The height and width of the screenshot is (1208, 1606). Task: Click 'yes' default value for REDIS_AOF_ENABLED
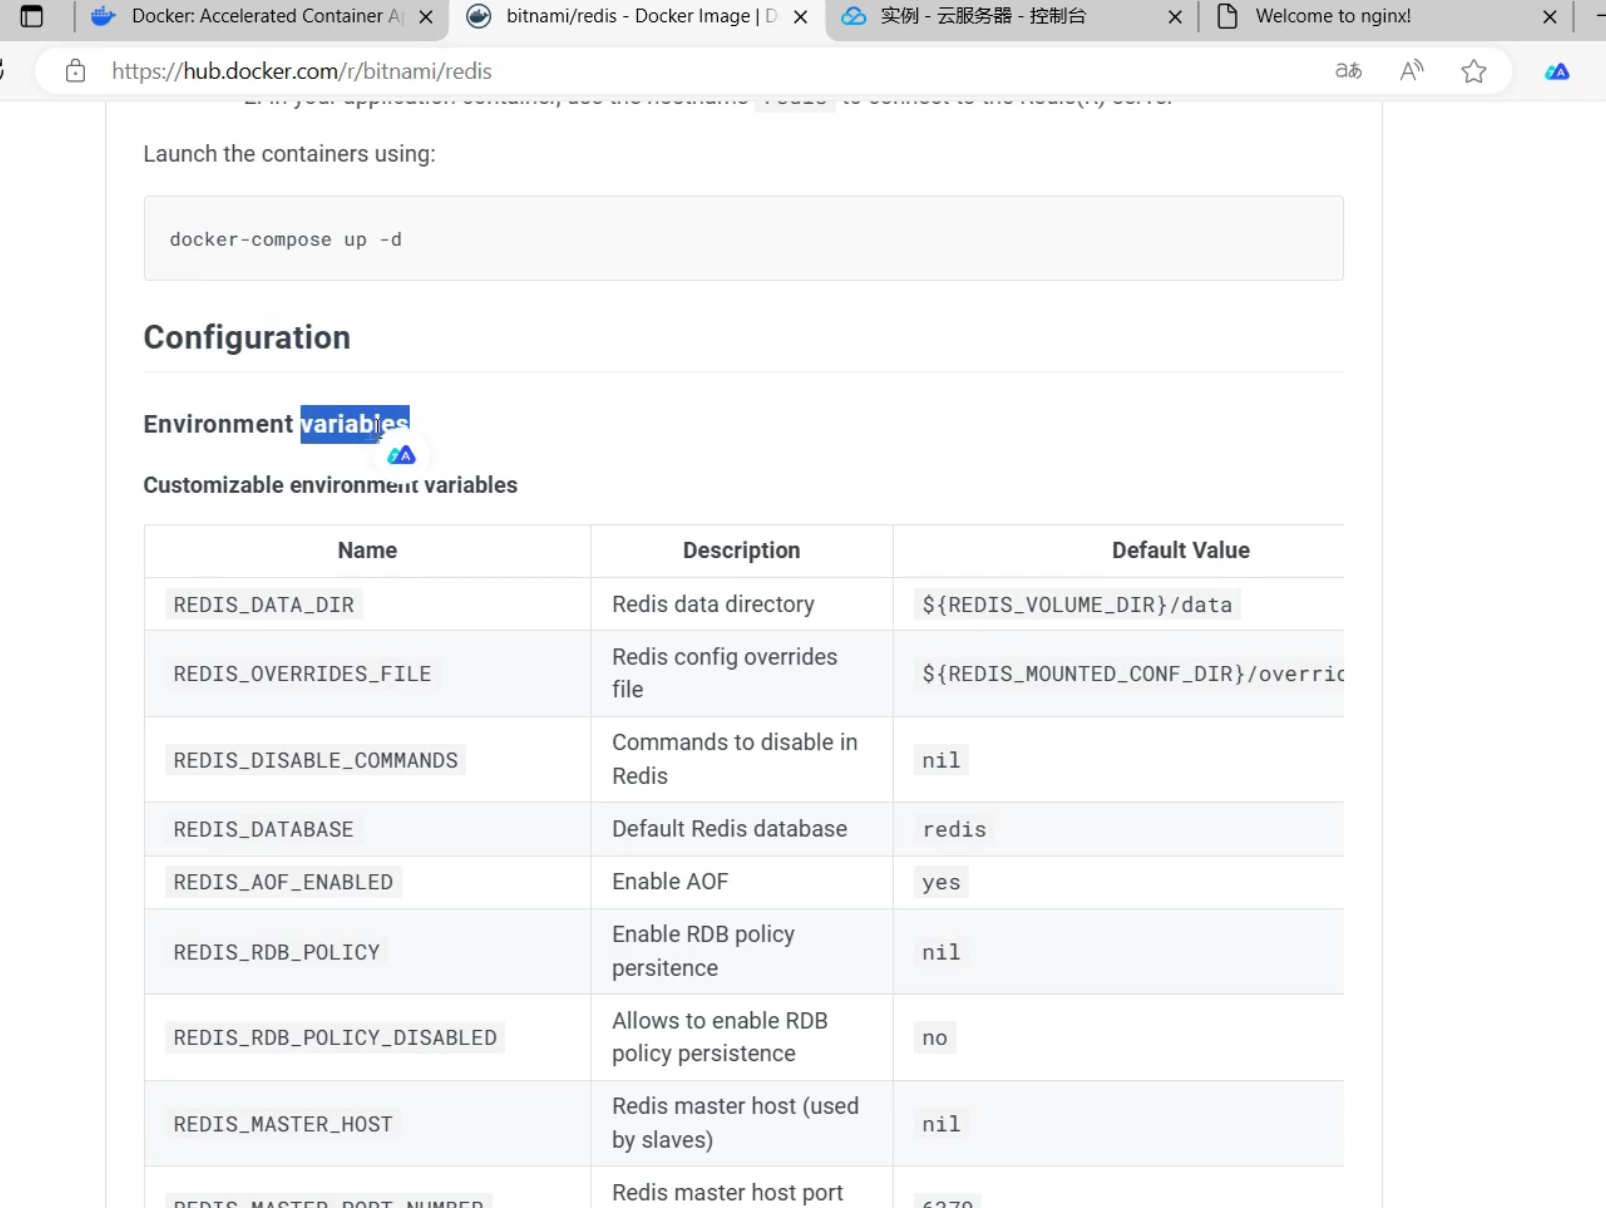tap(941, 882)
